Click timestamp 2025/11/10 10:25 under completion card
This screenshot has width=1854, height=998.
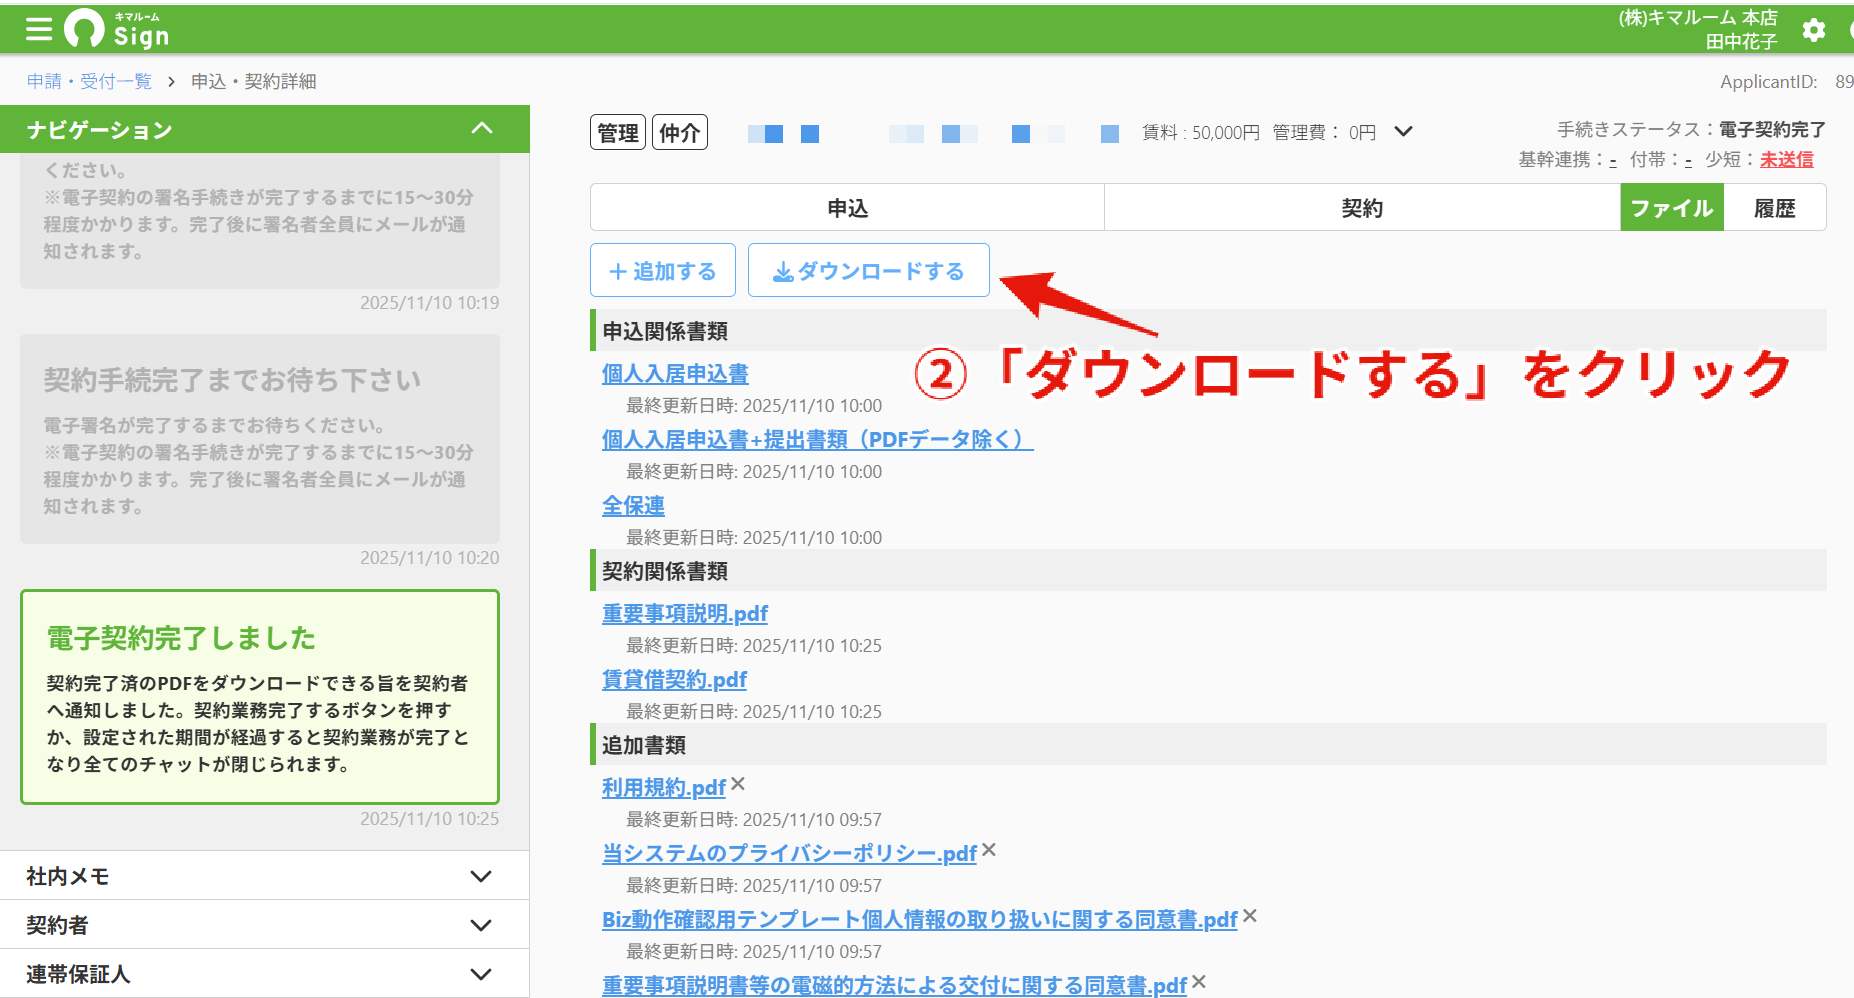click(x=429, y=818)
